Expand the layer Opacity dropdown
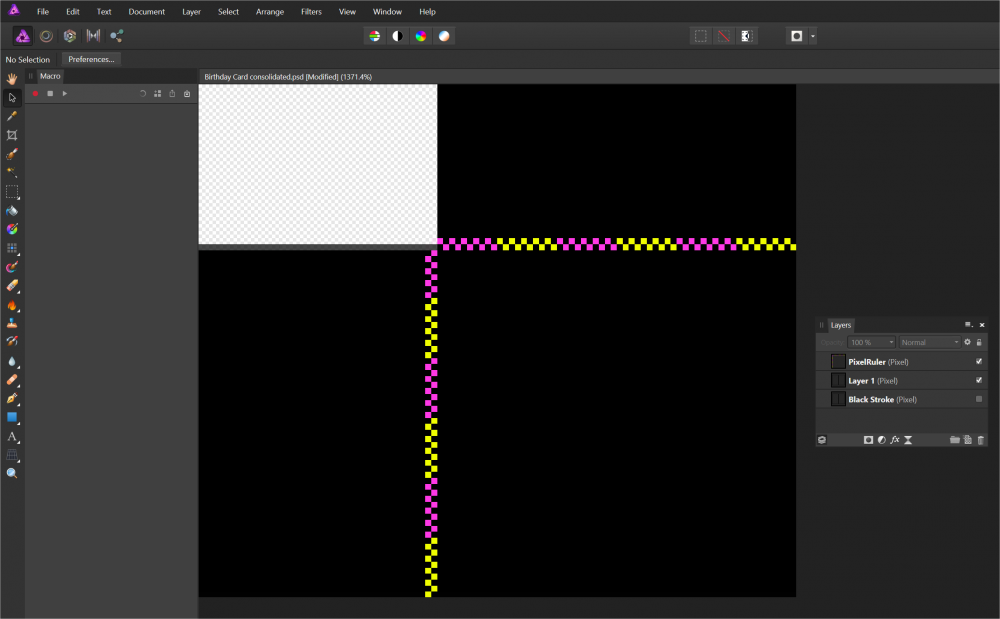Viewport: 1000px width, 619px height. pyautogui.click(x=871, y=342)
